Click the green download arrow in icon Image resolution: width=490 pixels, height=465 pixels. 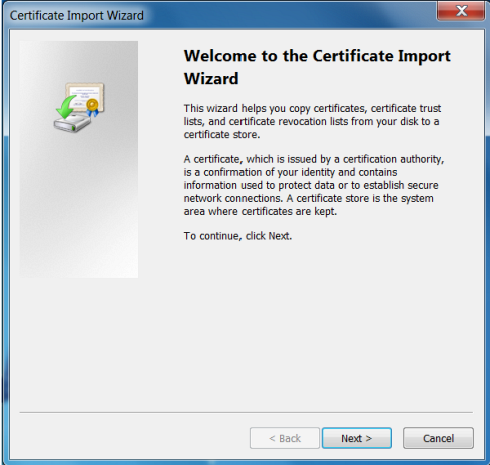click(66, 107)
